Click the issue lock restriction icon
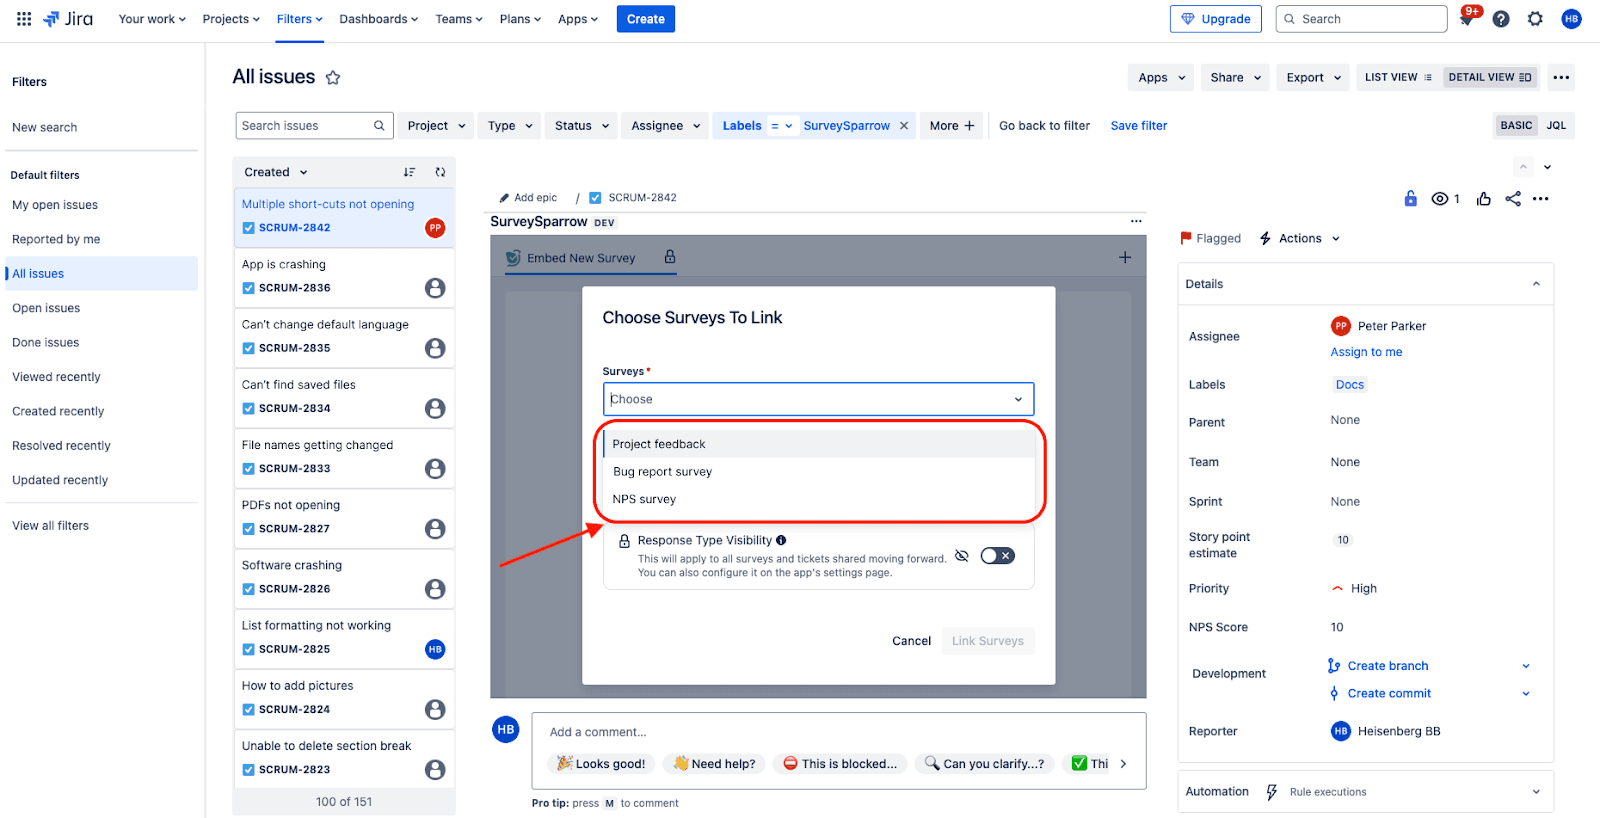1600x818 pixels. click(x=1410, y=199)
